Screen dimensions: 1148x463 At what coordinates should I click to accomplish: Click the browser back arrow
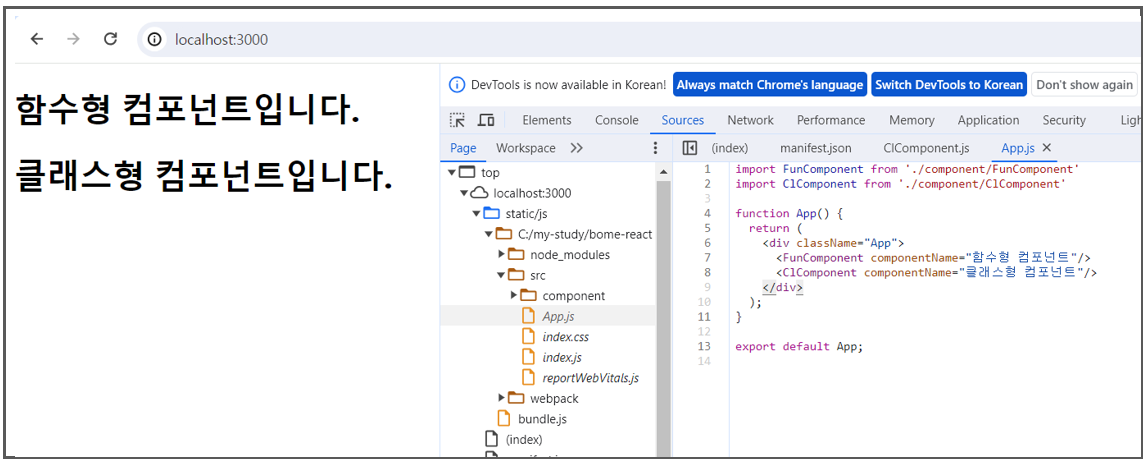[37, 39]
